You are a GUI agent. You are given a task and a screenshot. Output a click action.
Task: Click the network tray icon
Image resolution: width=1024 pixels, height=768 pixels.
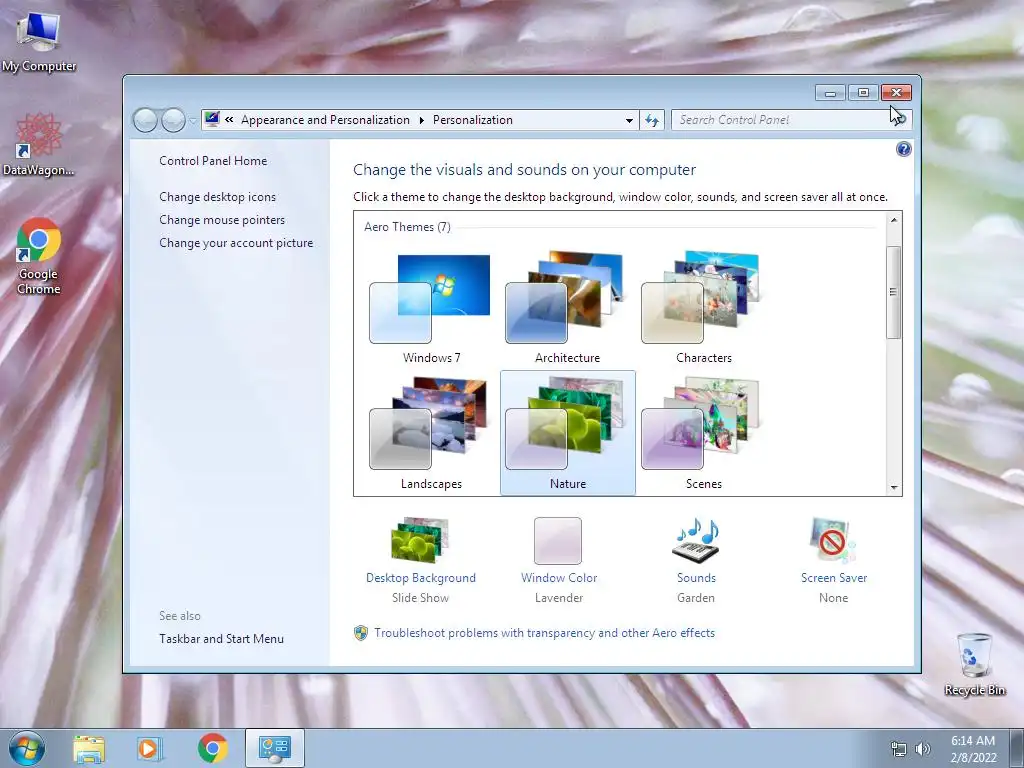(x=899, y=749)
